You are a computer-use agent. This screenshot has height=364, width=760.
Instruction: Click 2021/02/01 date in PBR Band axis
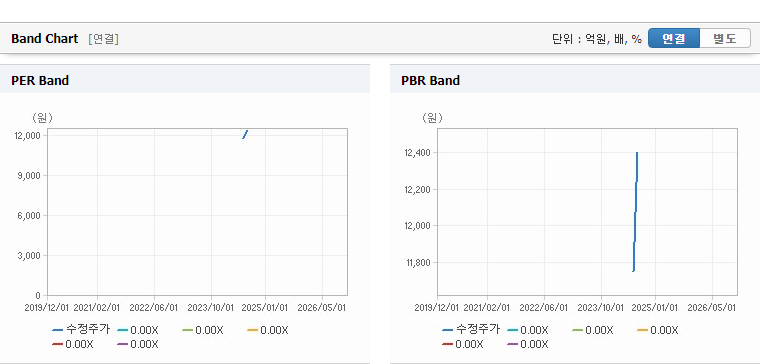tap(486, 308)
